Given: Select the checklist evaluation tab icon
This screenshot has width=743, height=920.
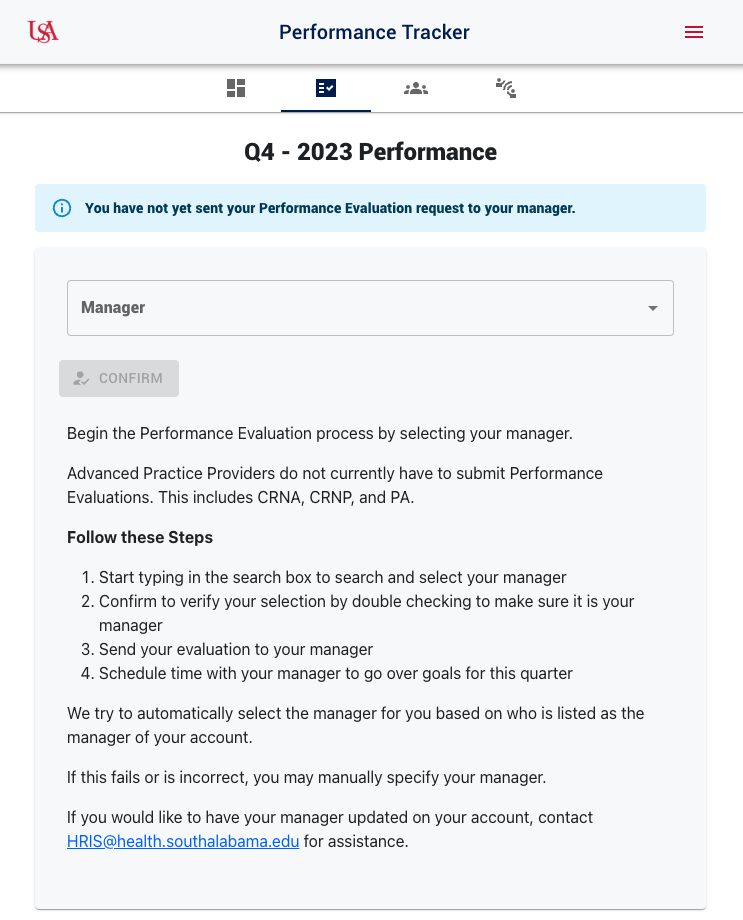Looking at the screenshot, I should pyautogui.click(x=326, y=88).
